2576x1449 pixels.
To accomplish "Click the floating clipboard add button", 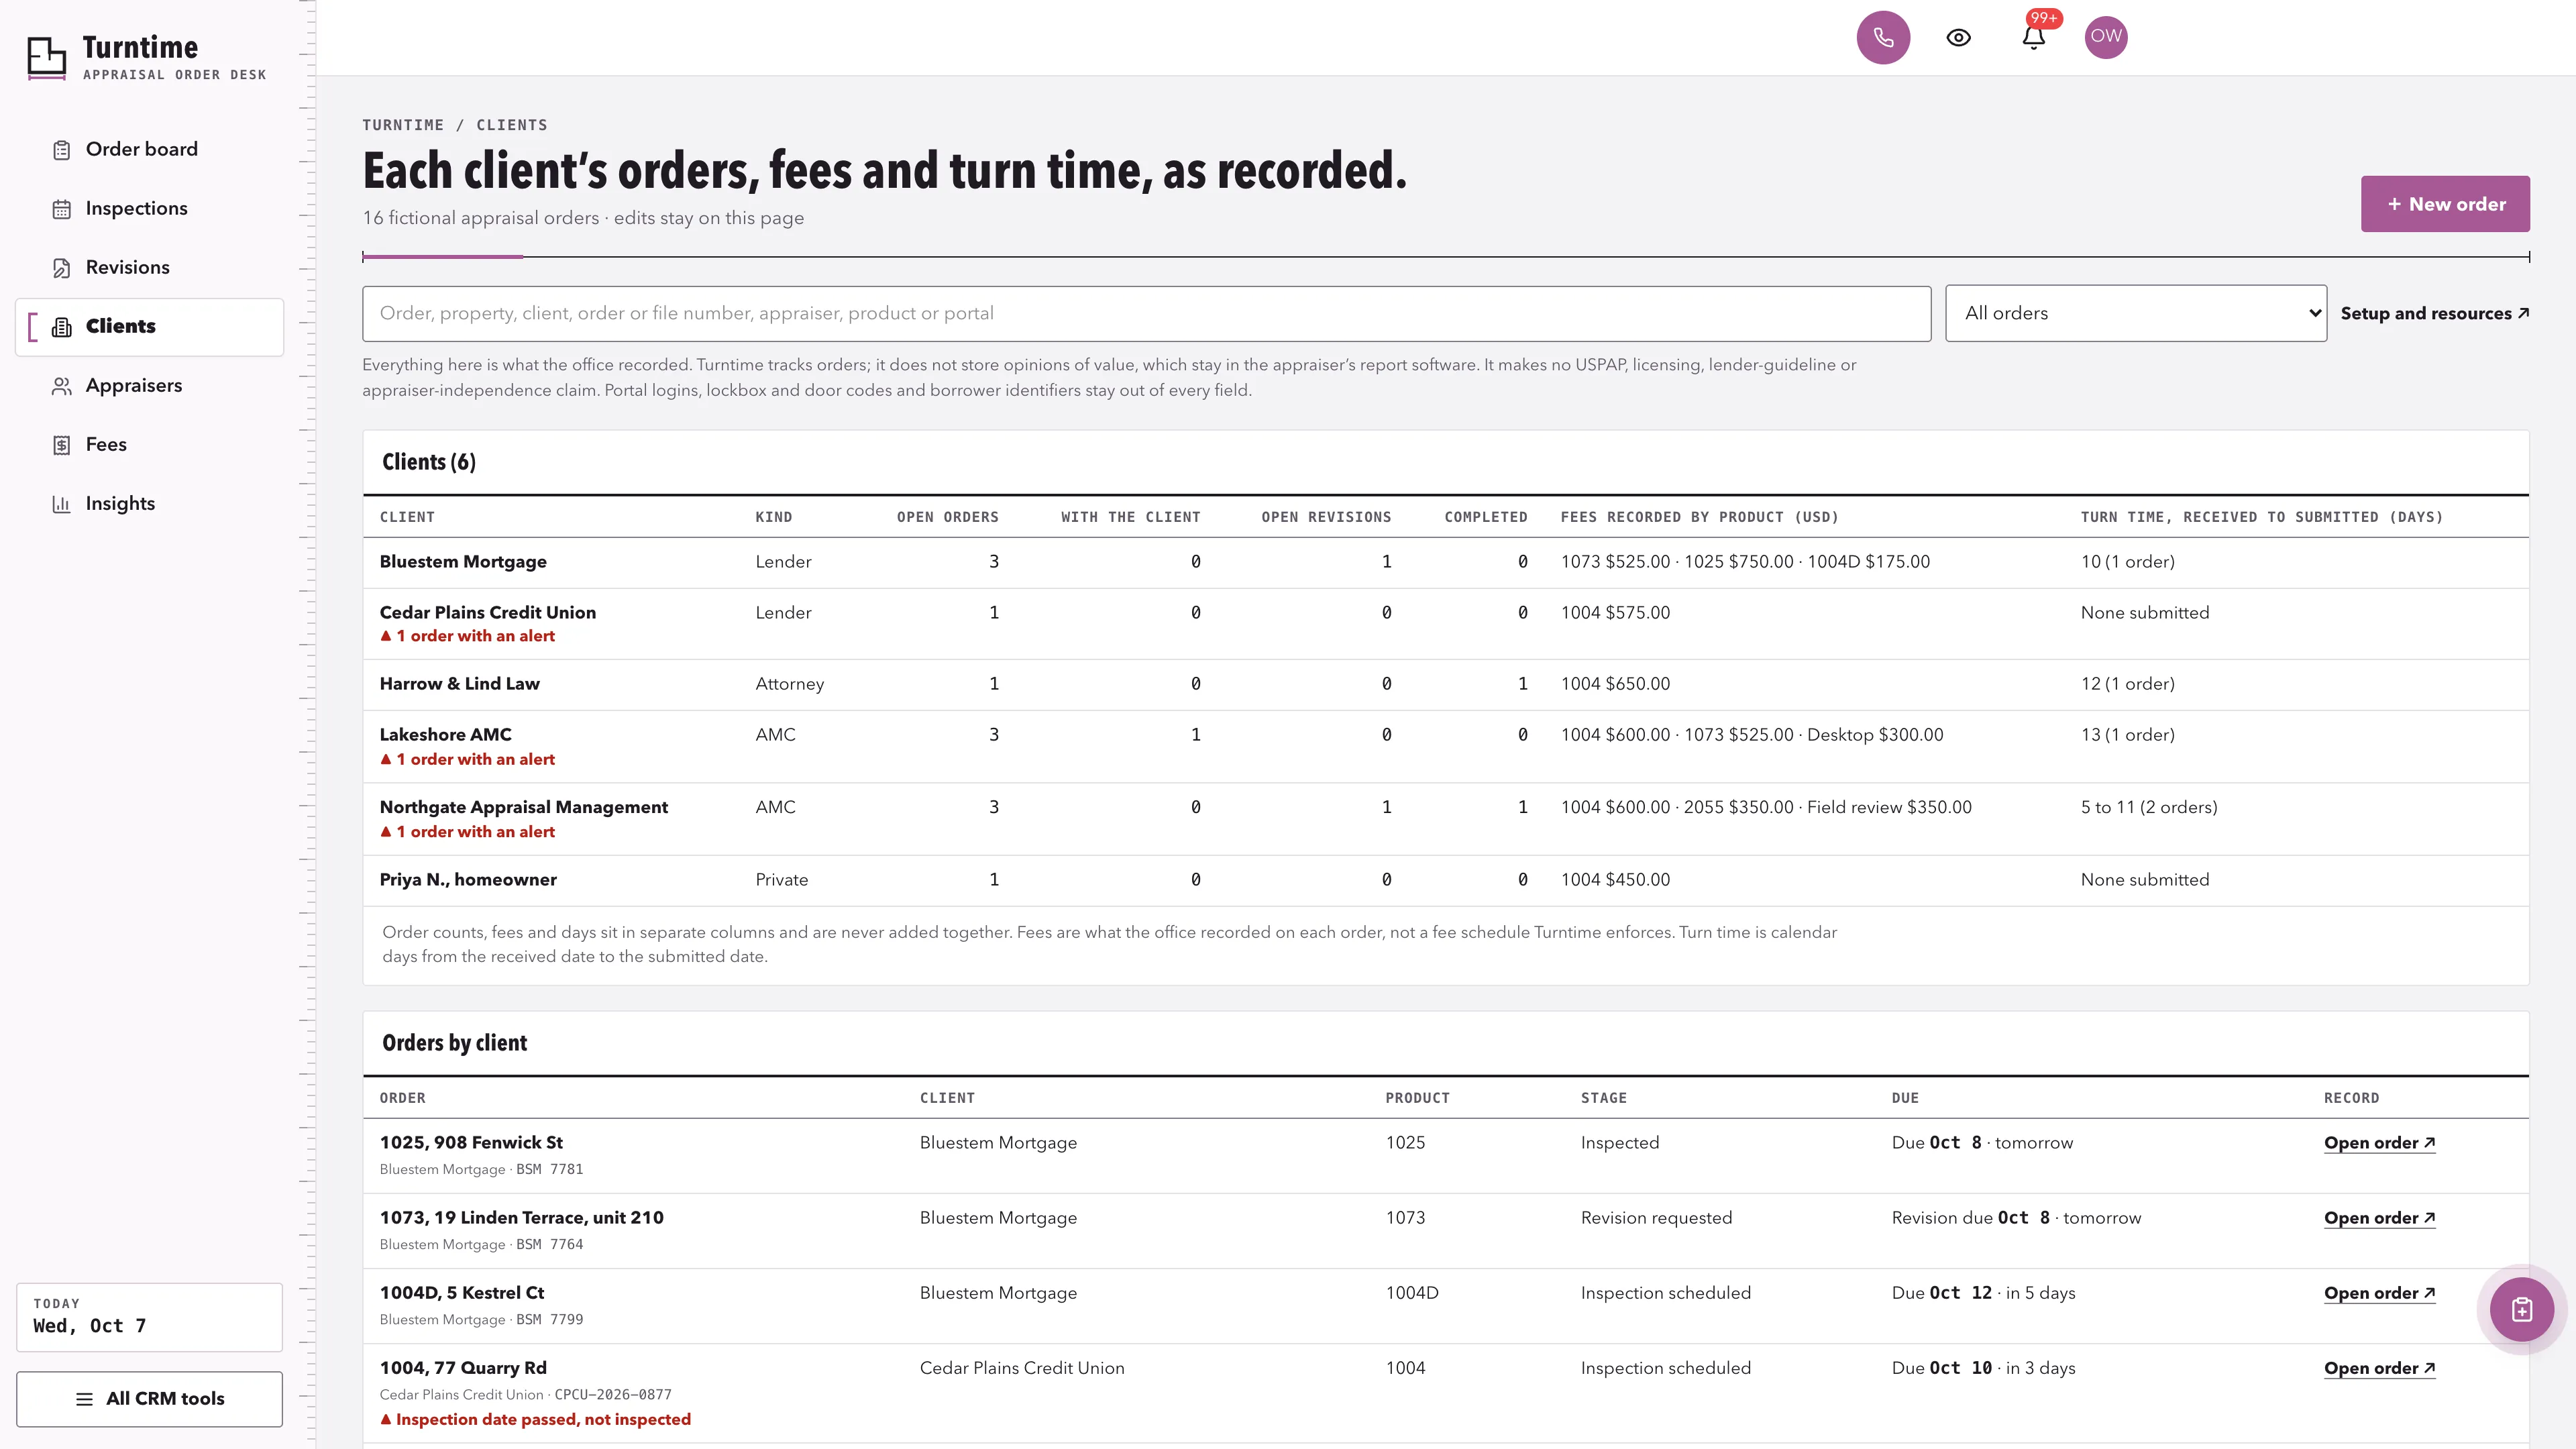I will pos(2522,1309).
